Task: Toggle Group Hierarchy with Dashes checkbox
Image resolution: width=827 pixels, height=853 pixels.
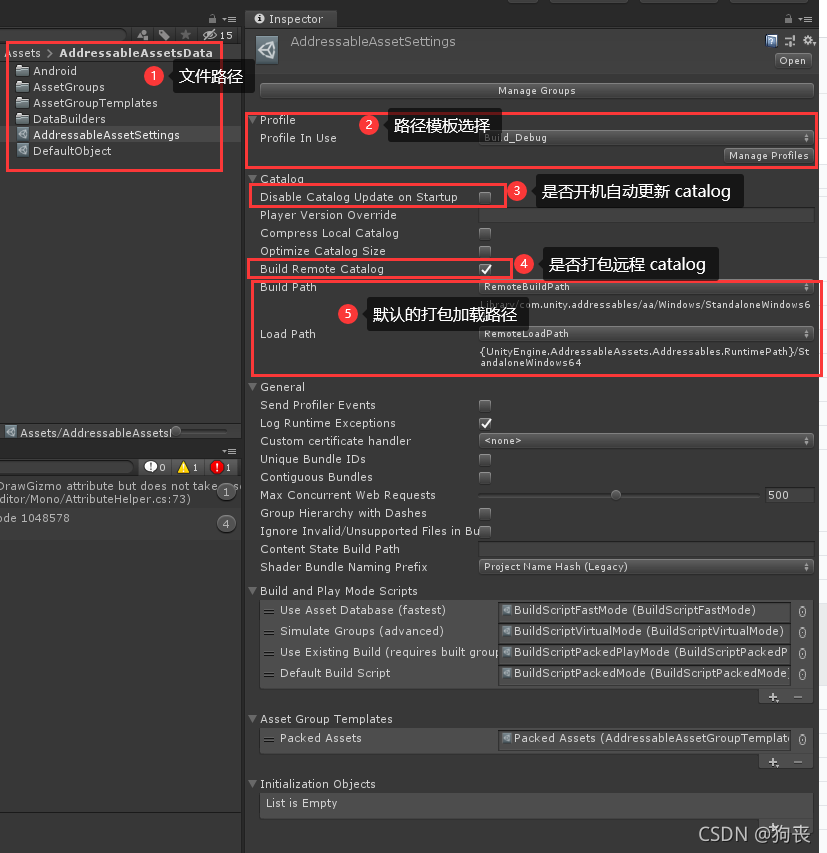Action: [x=485, y=514]
